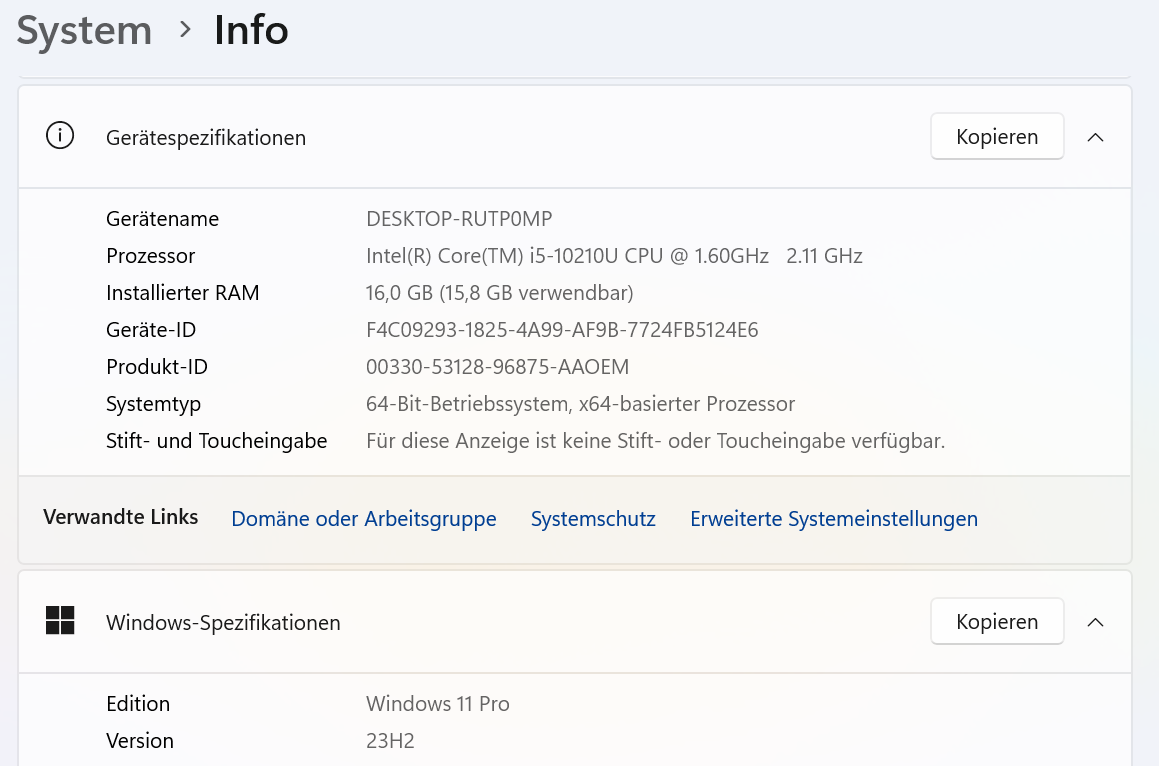Click the Windows logo beside Windows-Spezifikationen
Image resolution: width=1159 pixels, height=766 pixels.
pyautogui.click(x=60, y=620)
